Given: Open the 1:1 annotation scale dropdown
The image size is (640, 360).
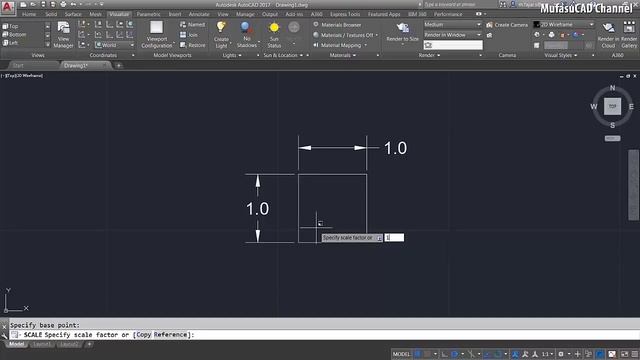Looking at the screenshot, I should tap(547, 354).
